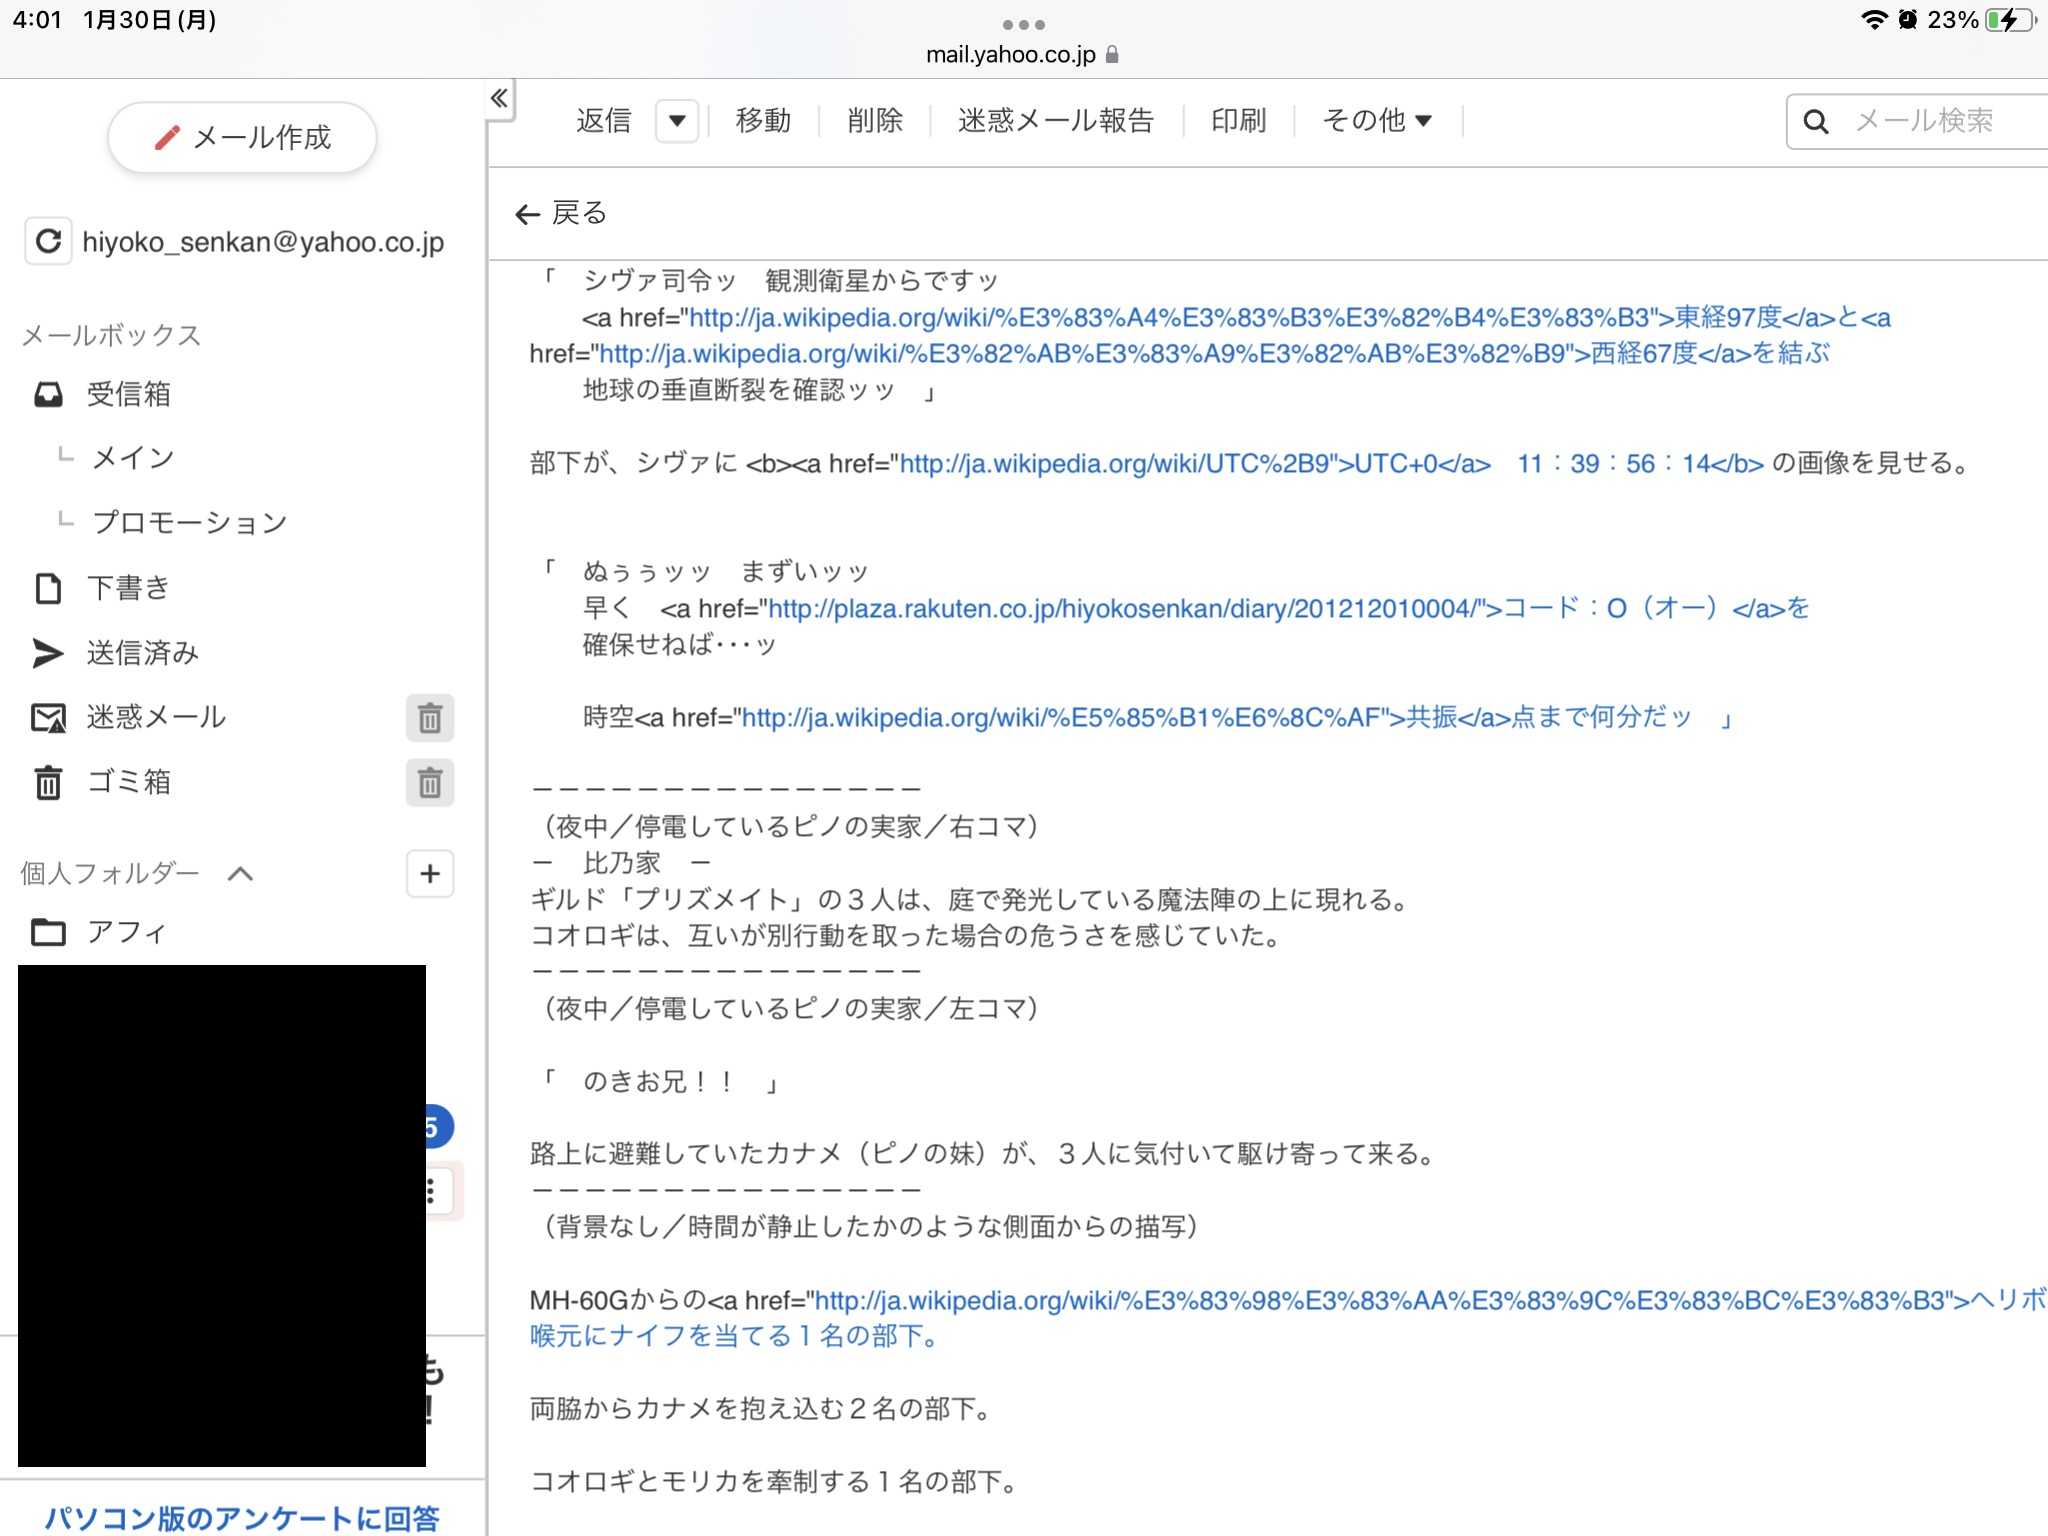Go back with 戻る link
2048x1536 pixels.
pyautogui.click(x=561, y=213)
